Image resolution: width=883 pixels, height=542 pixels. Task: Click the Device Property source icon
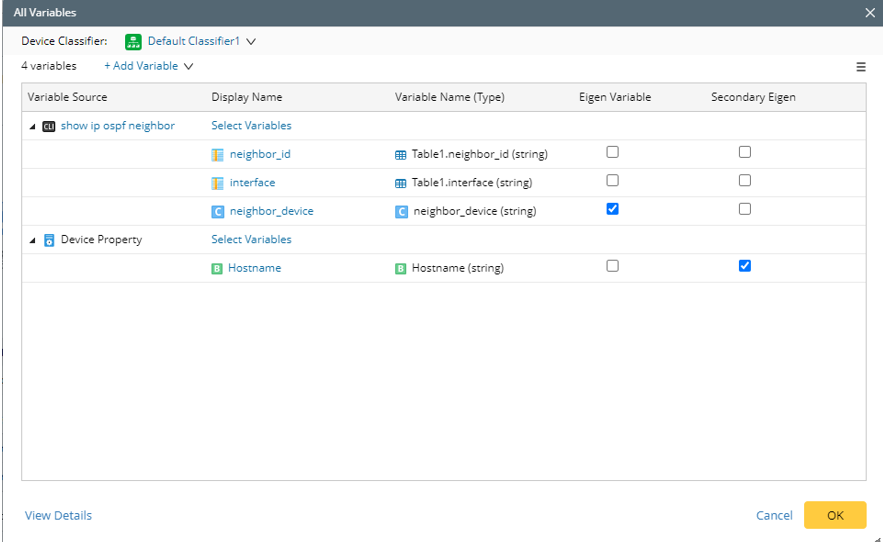[49, 240]
